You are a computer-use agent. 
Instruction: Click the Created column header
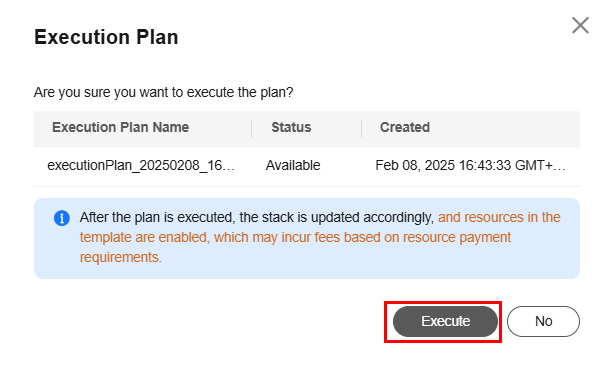[405, 127]
